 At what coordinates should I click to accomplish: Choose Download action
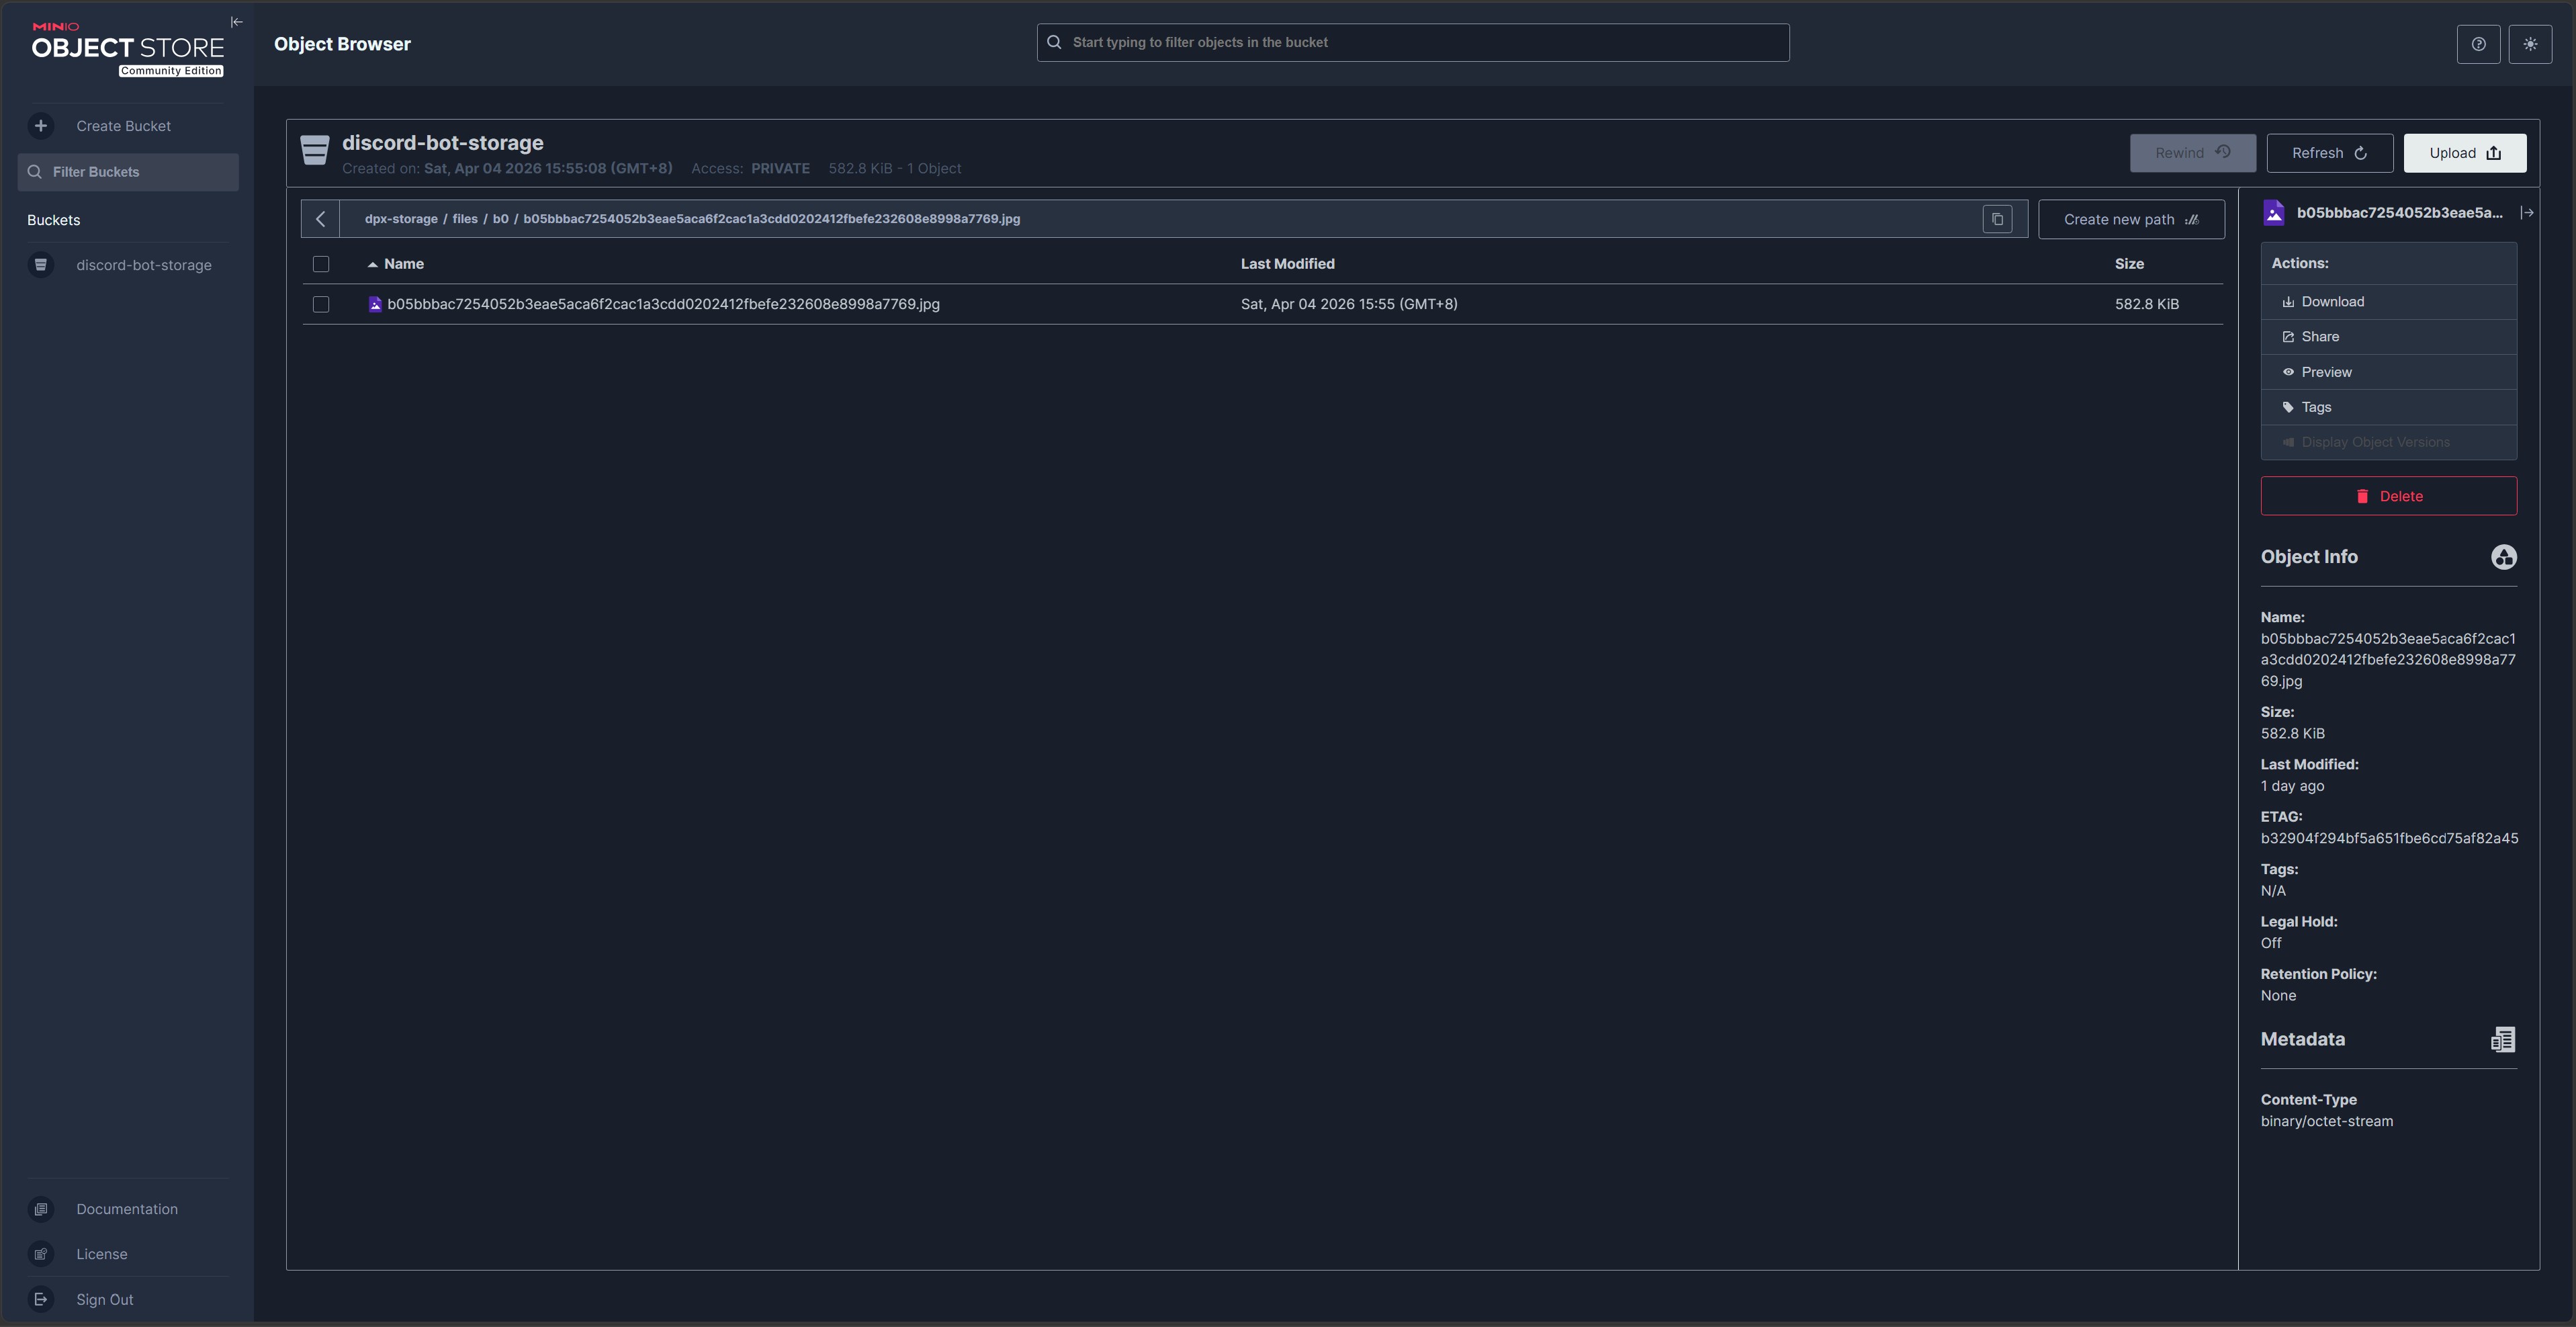(2332, 302)
